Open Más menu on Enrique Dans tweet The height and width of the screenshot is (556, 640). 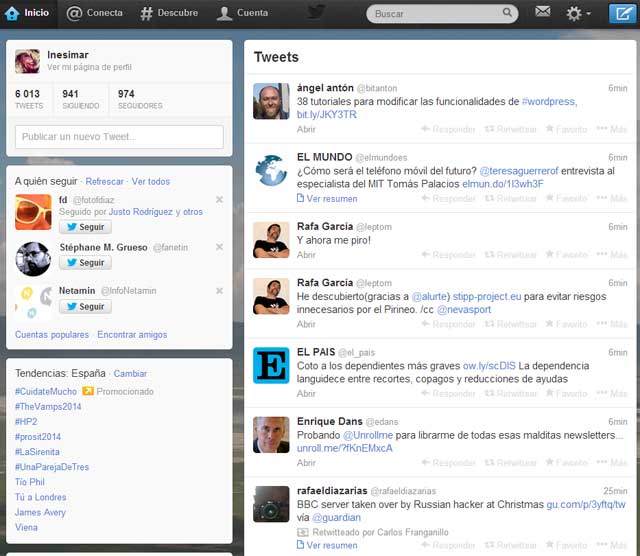tap(612, 463)
